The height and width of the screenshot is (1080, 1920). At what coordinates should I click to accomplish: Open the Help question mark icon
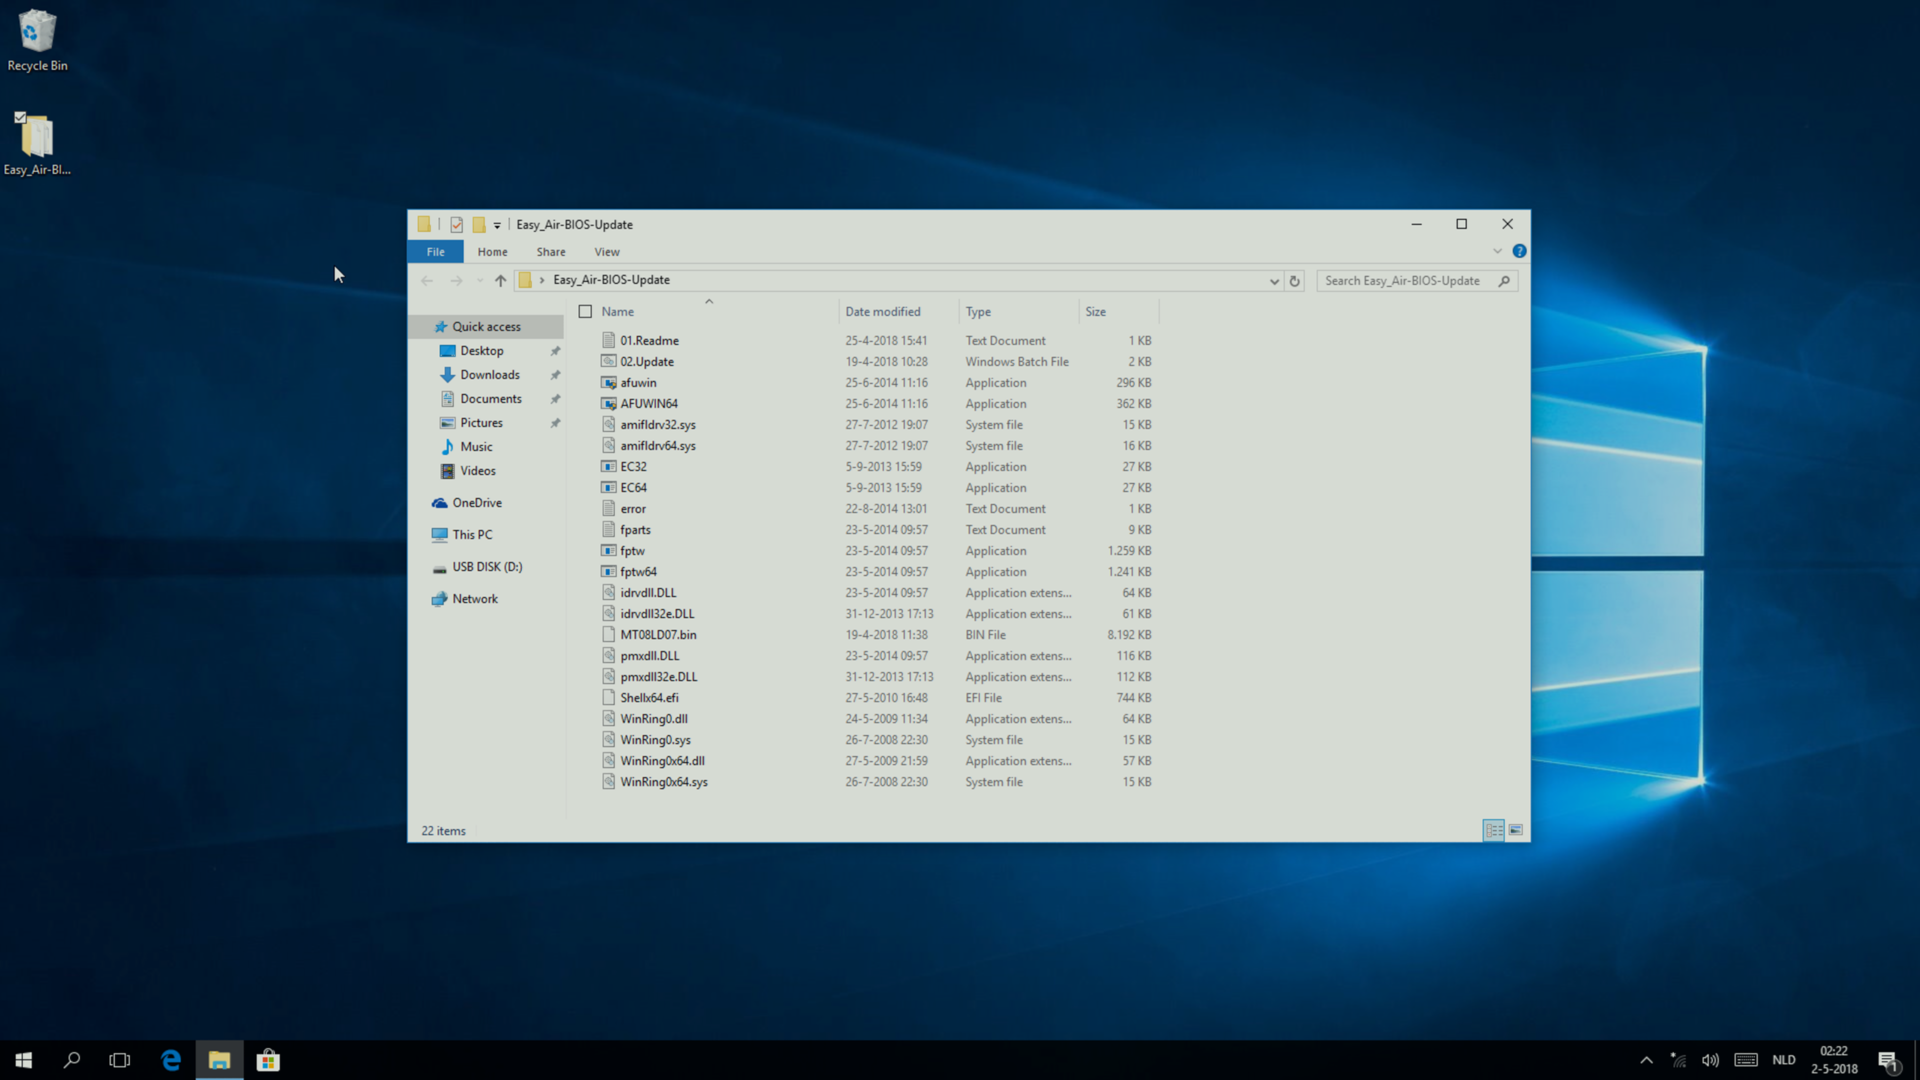(1519, 251)
